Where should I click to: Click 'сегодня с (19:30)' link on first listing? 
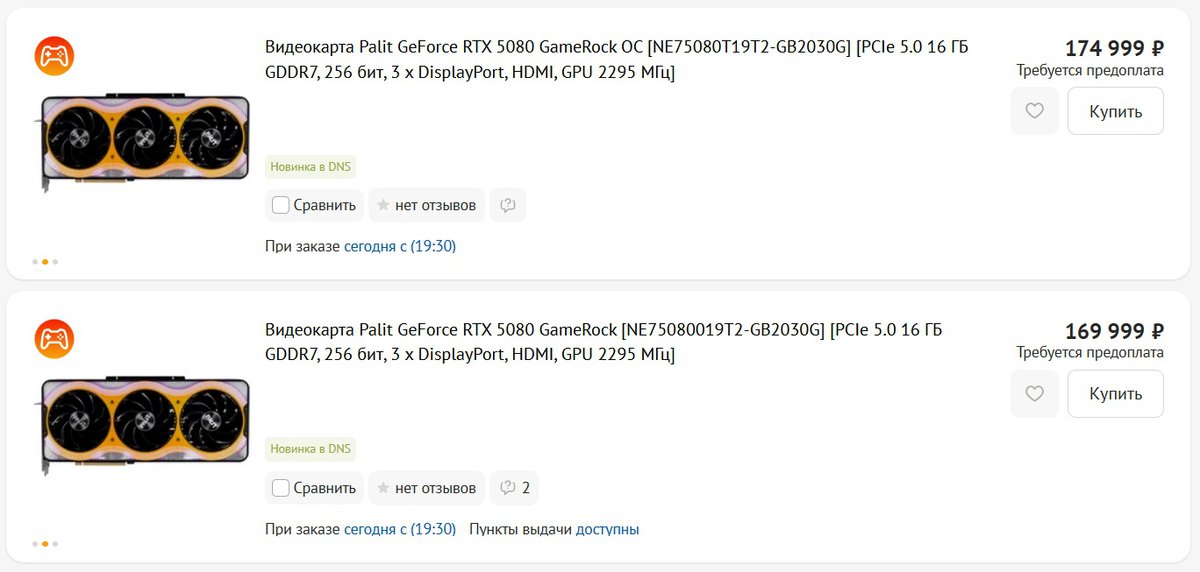[400, 246]
